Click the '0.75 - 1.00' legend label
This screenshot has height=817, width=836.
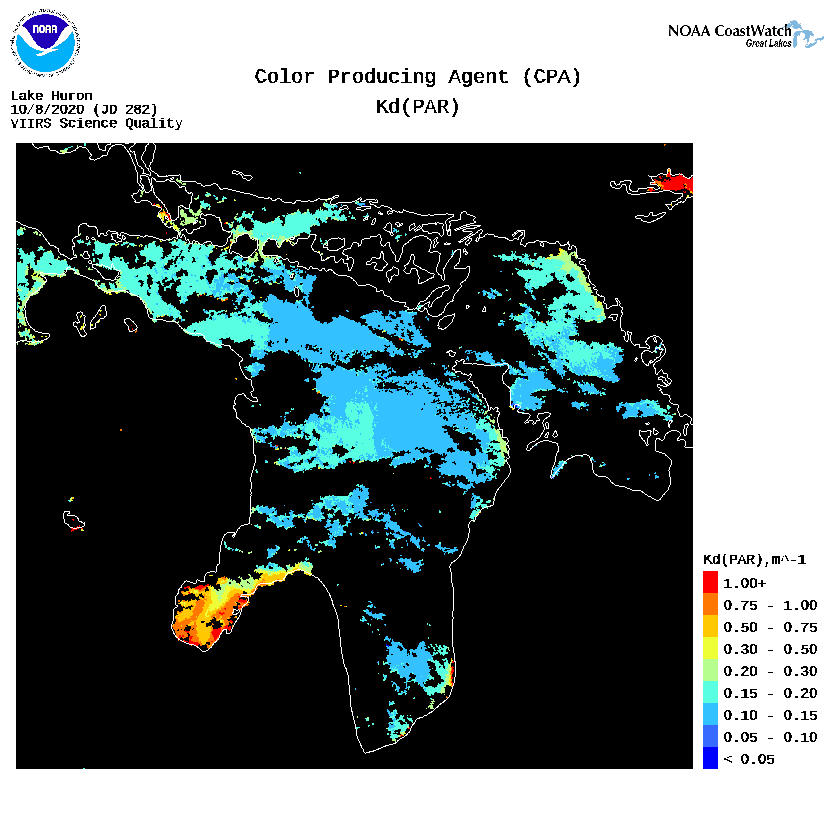click(770, 605)
